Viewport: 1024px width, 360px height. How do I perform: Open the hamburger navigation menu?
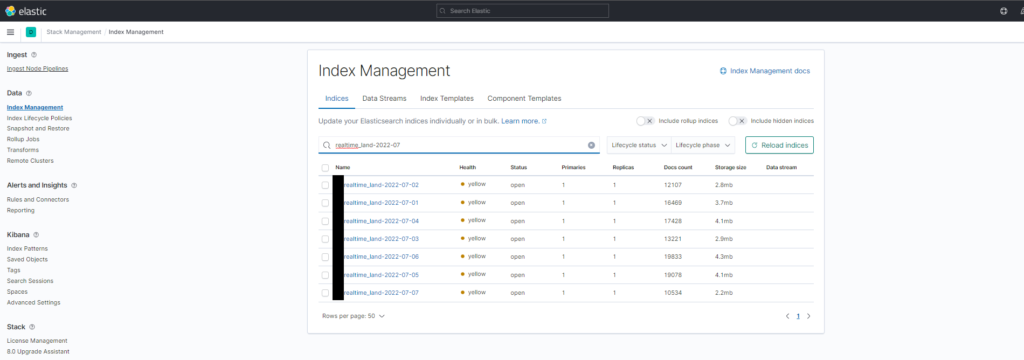tap(10, 32)
